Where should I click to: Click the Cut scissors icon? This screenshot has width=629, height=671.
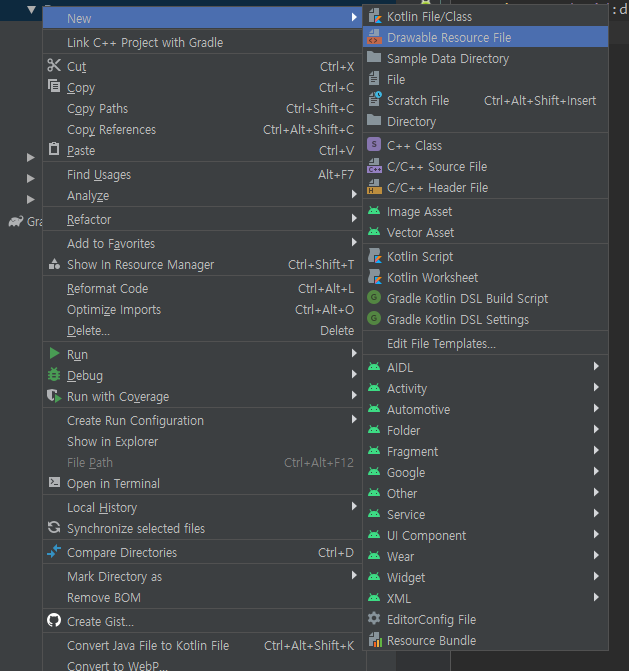click(x=54, y=65)
